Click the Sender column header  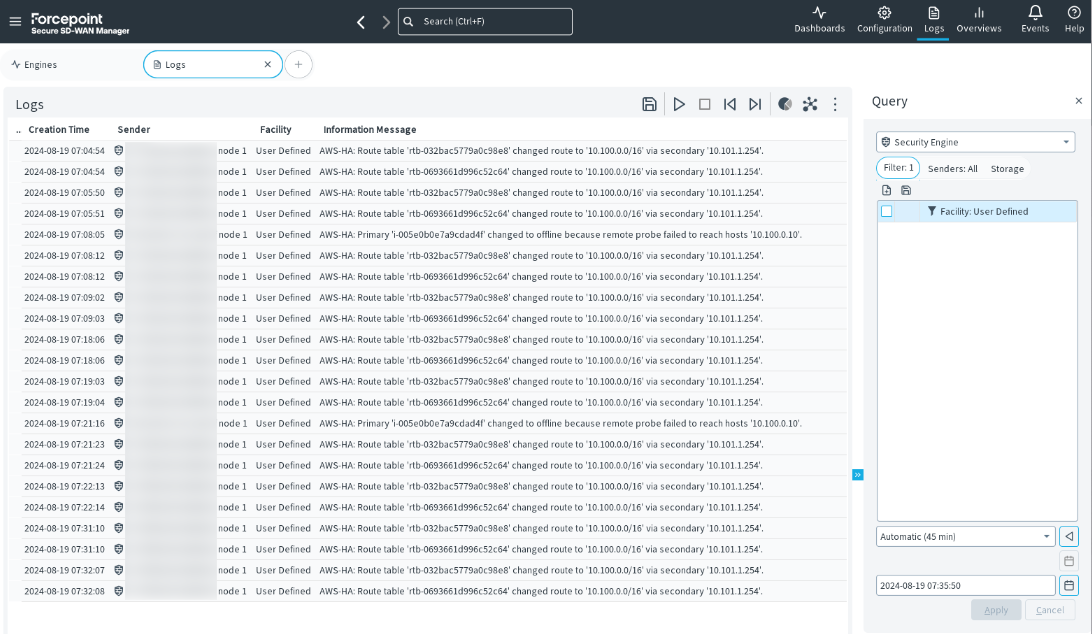click(134, 130)
